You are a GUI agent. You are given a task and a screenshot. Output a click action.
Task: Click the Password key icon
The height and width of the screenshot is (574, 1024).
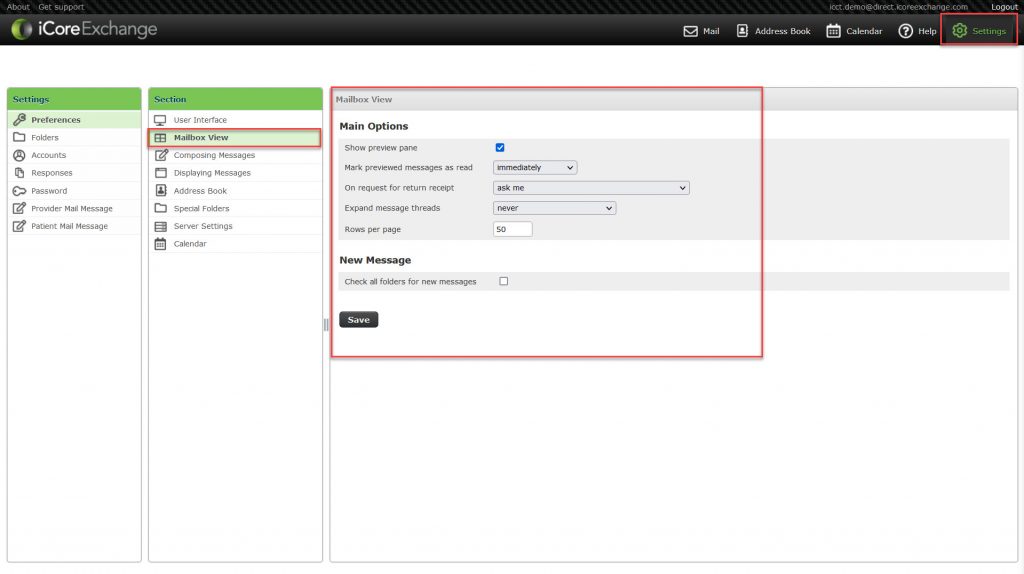coord(20,191)
